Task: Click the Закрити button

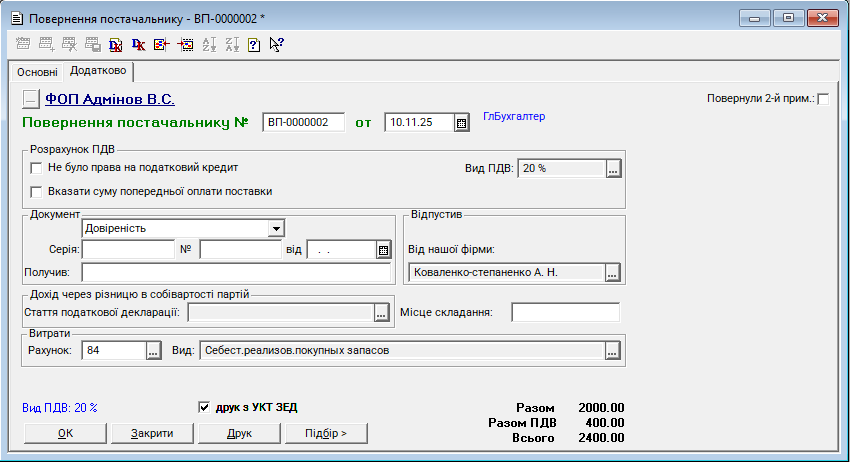Action: pos(152,433)
